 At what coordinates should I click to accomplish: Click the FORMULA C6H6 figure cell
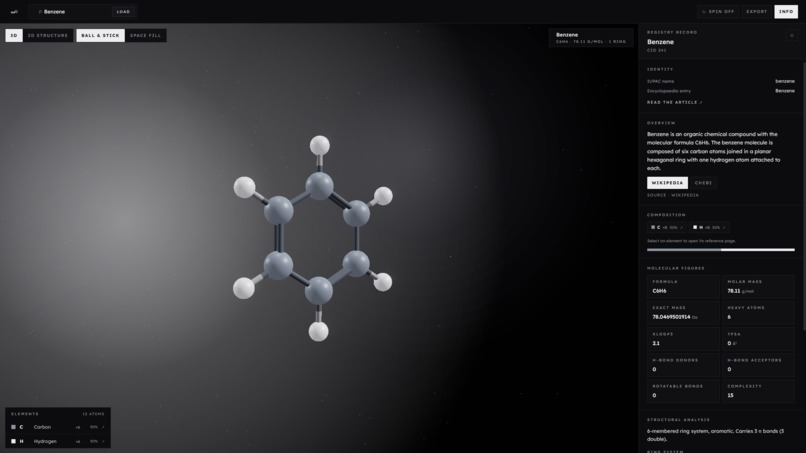click(683, 286)
